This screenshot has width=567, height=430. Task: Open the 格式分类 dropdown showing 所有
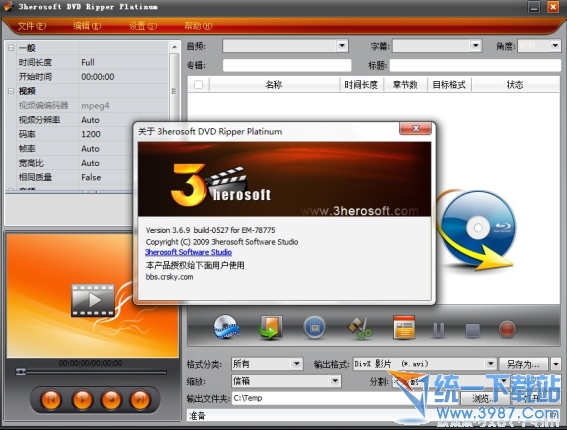pos(297,363)
